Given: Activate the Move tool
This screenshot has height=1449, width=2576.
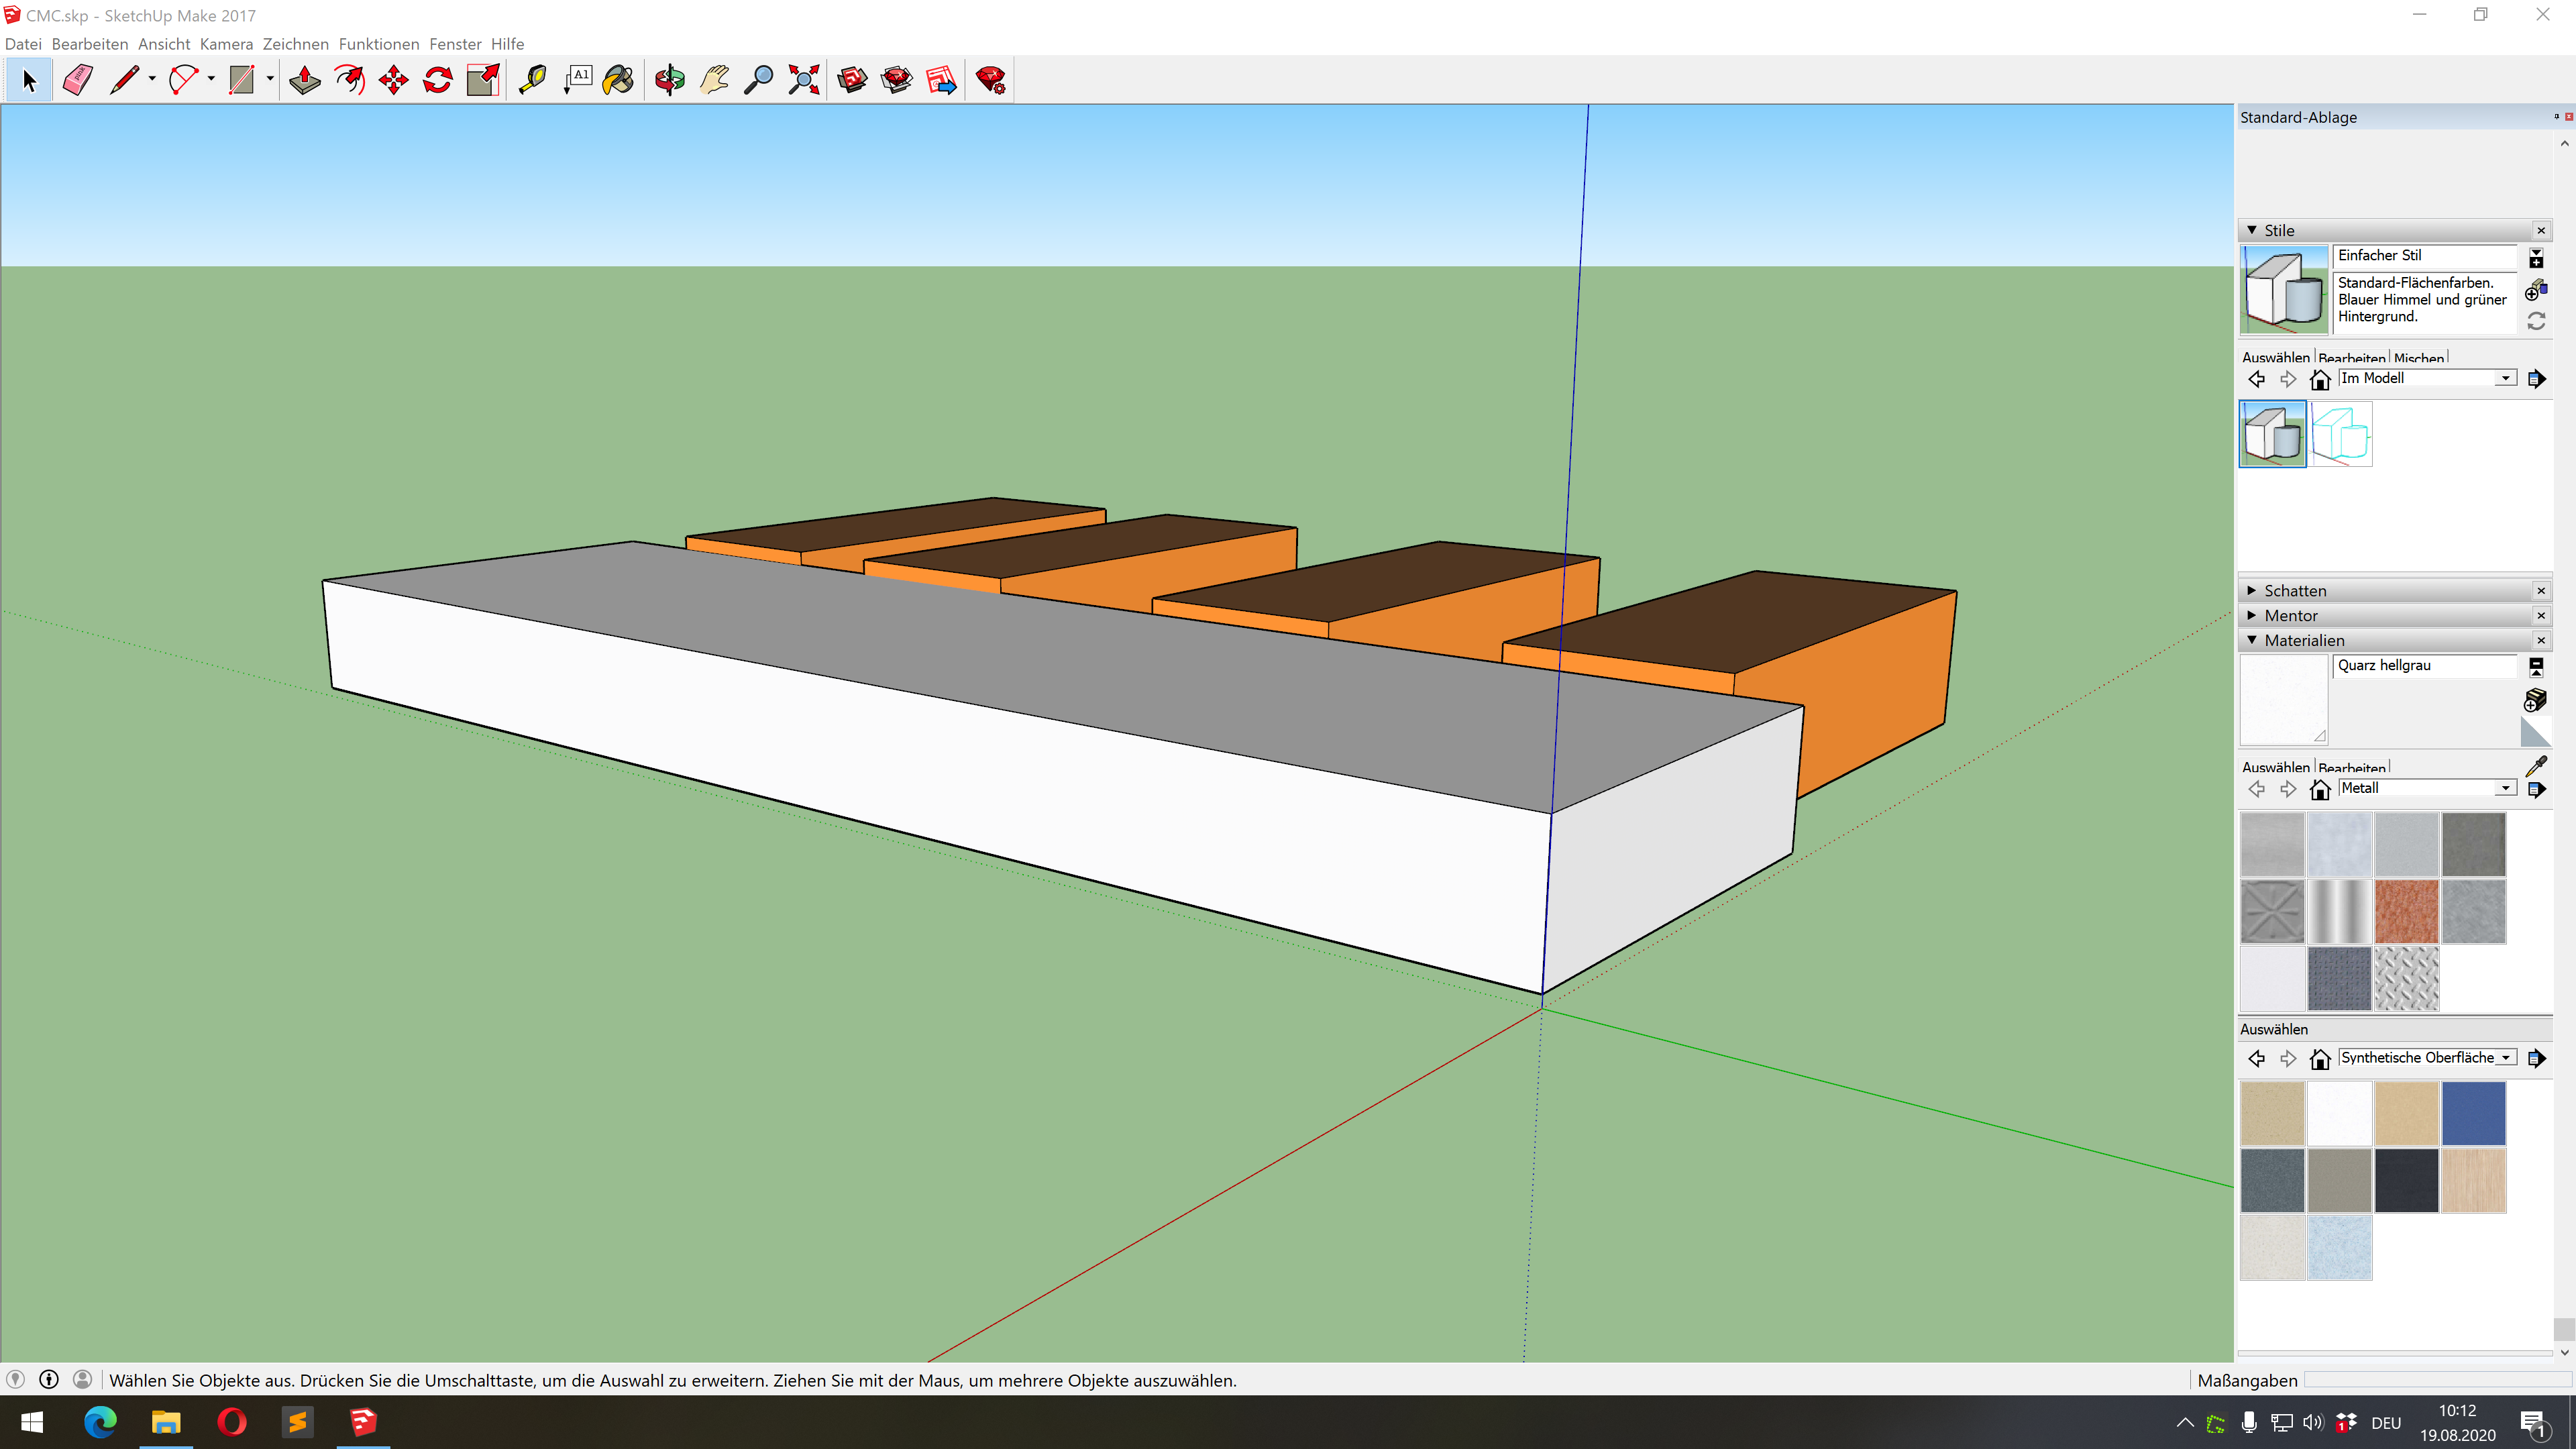Looking at the screenshot, I should (394, 80).
